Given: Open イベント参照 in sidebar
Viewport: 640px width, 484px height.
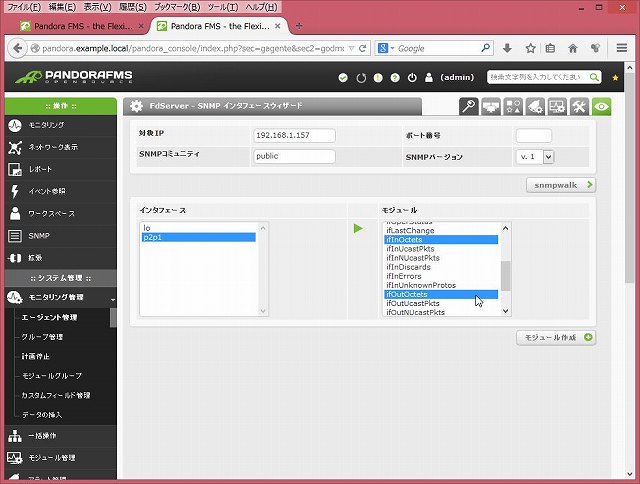Looking at the screenshot, I should click(60, 191).
